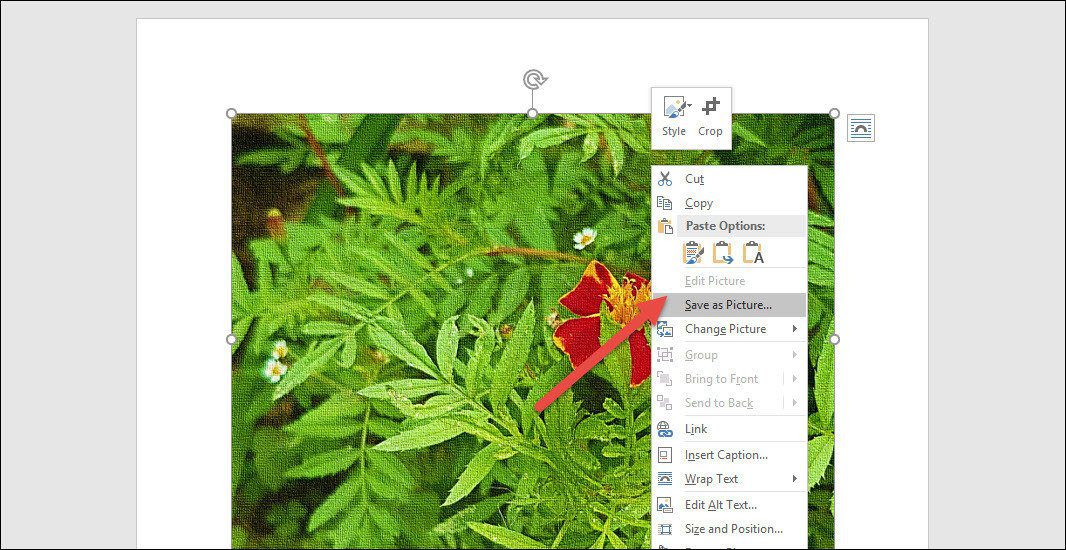
Task: Select Save as Picture menu entry
Action: click(x=729, y=305)
